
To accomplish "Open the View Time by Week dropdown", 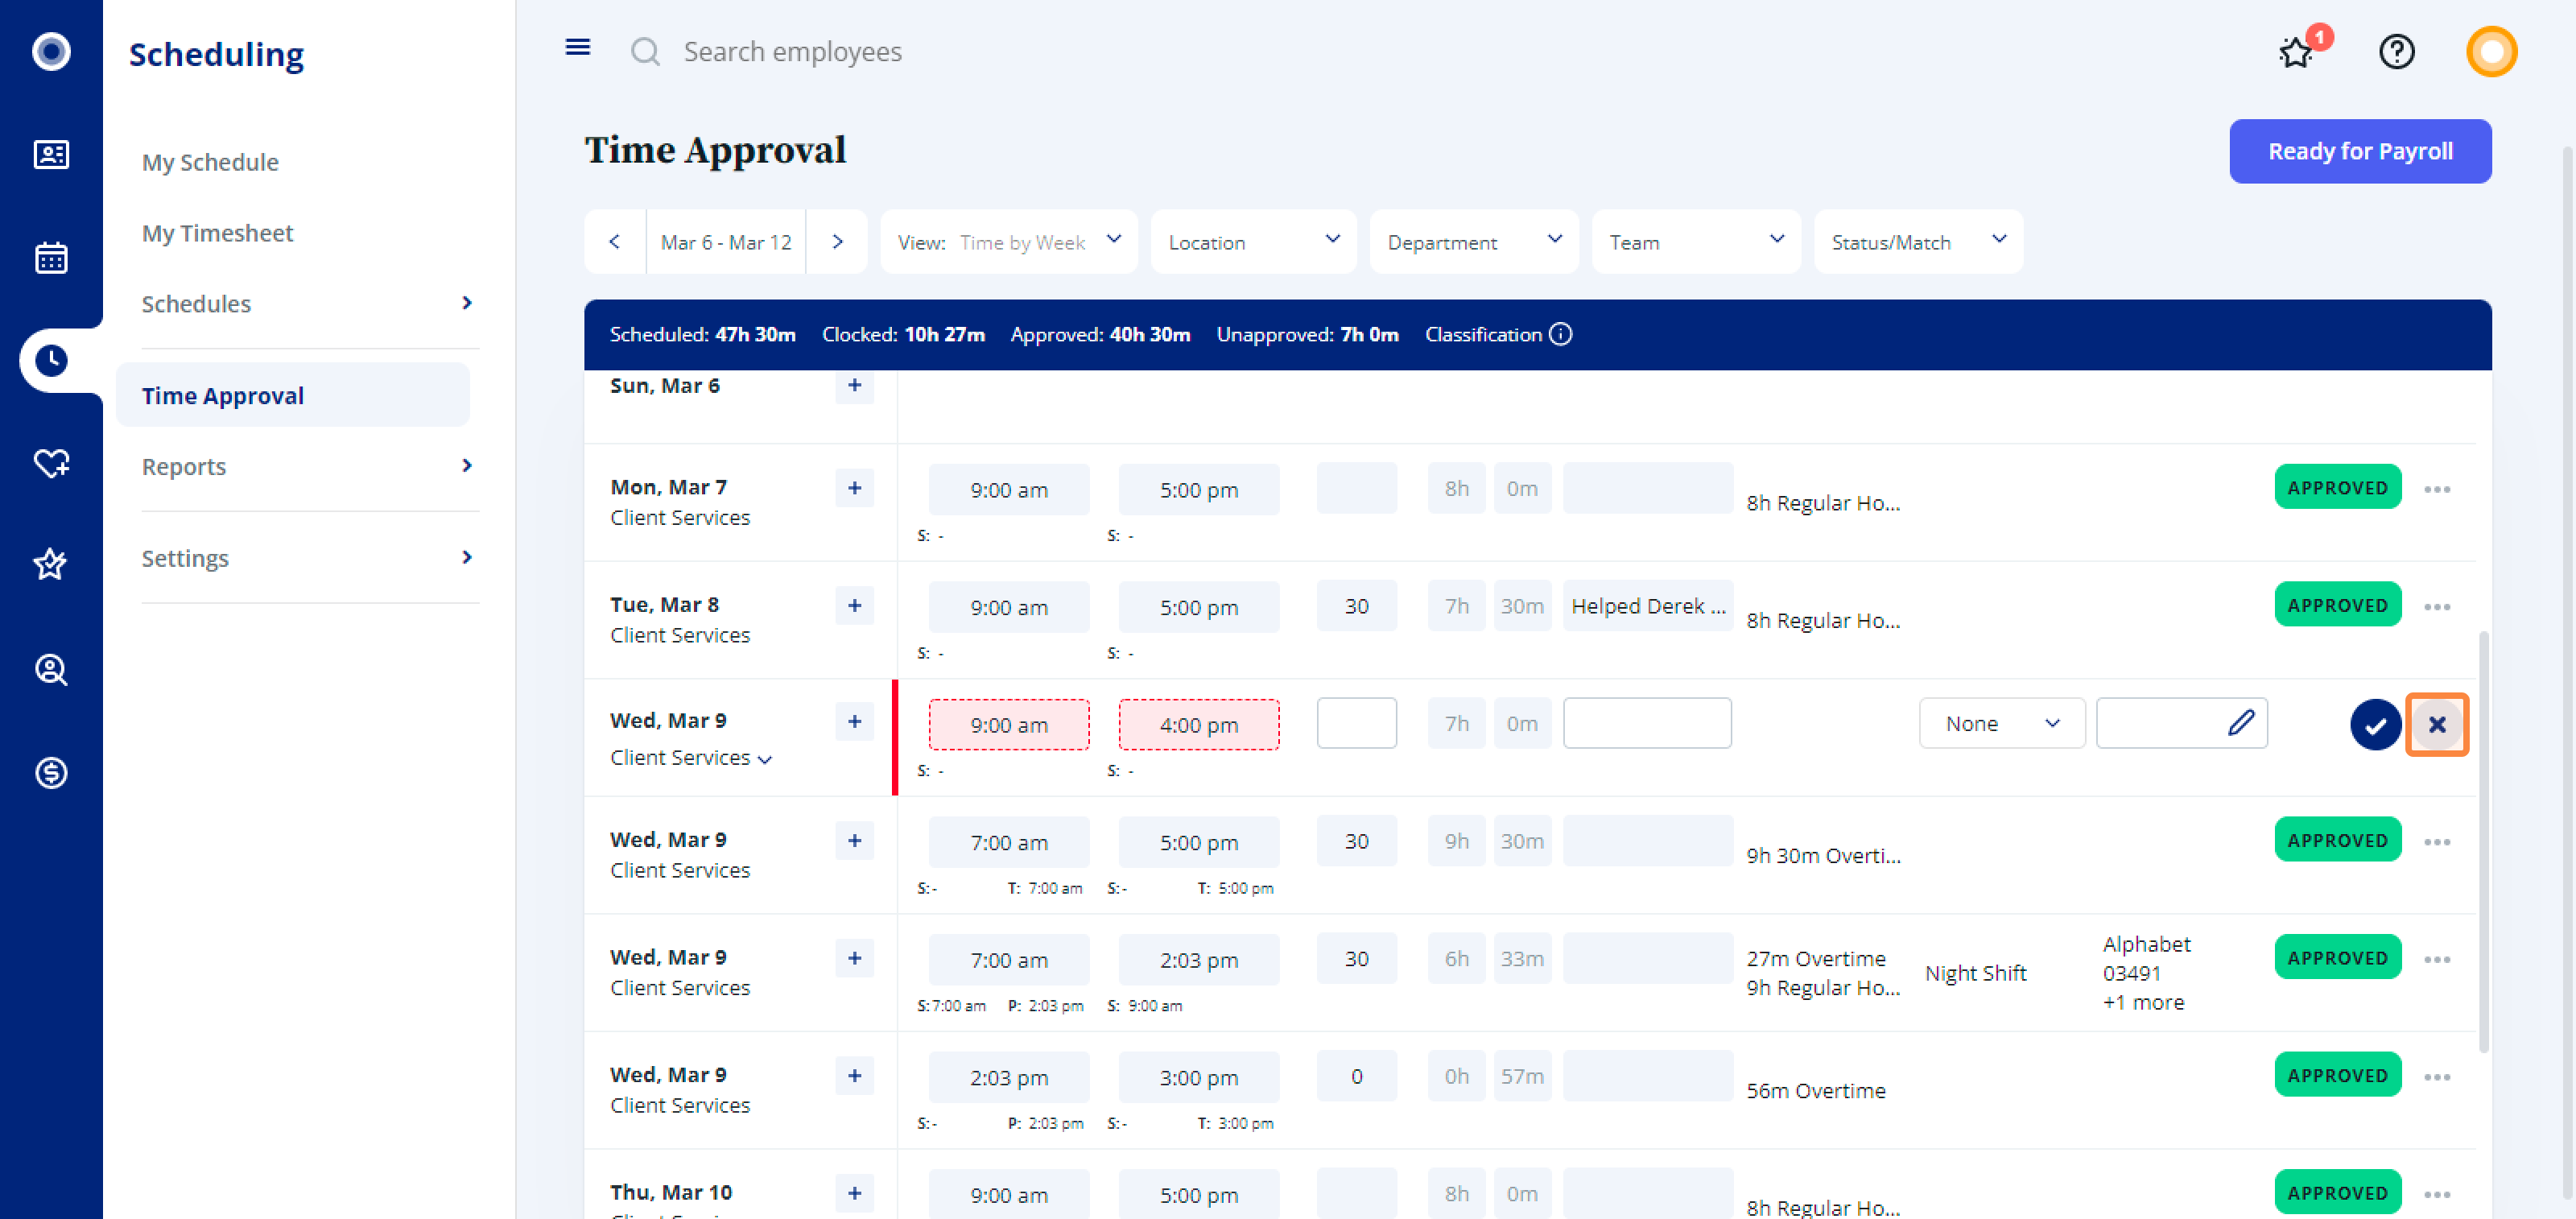I will coord(1009,241).
